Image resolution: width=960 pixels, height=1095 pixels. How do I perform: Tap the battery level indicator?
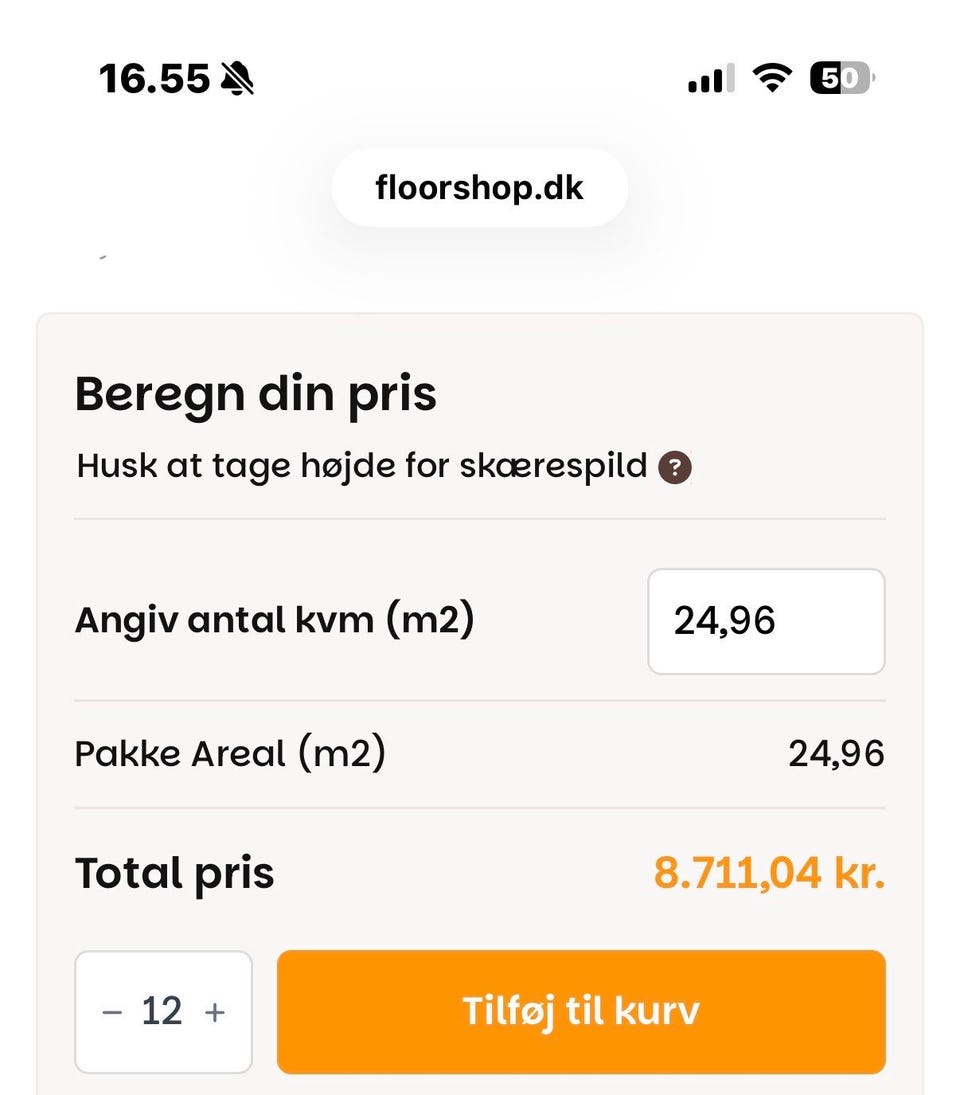point(841,78)
